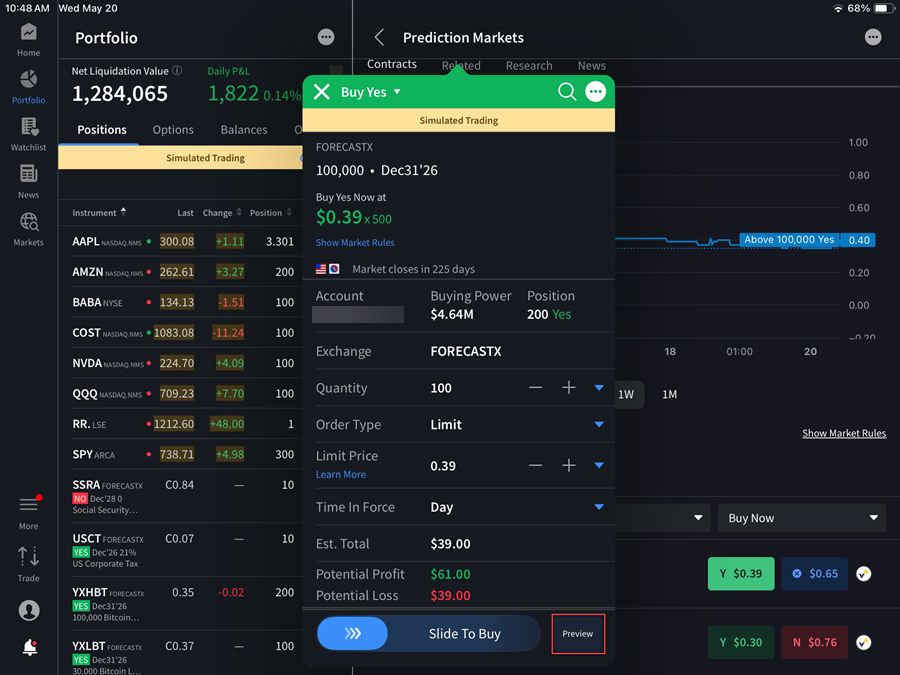Open the More menu sidebar icon
This screenshot has height=675, width=900.
click(28, 513)
